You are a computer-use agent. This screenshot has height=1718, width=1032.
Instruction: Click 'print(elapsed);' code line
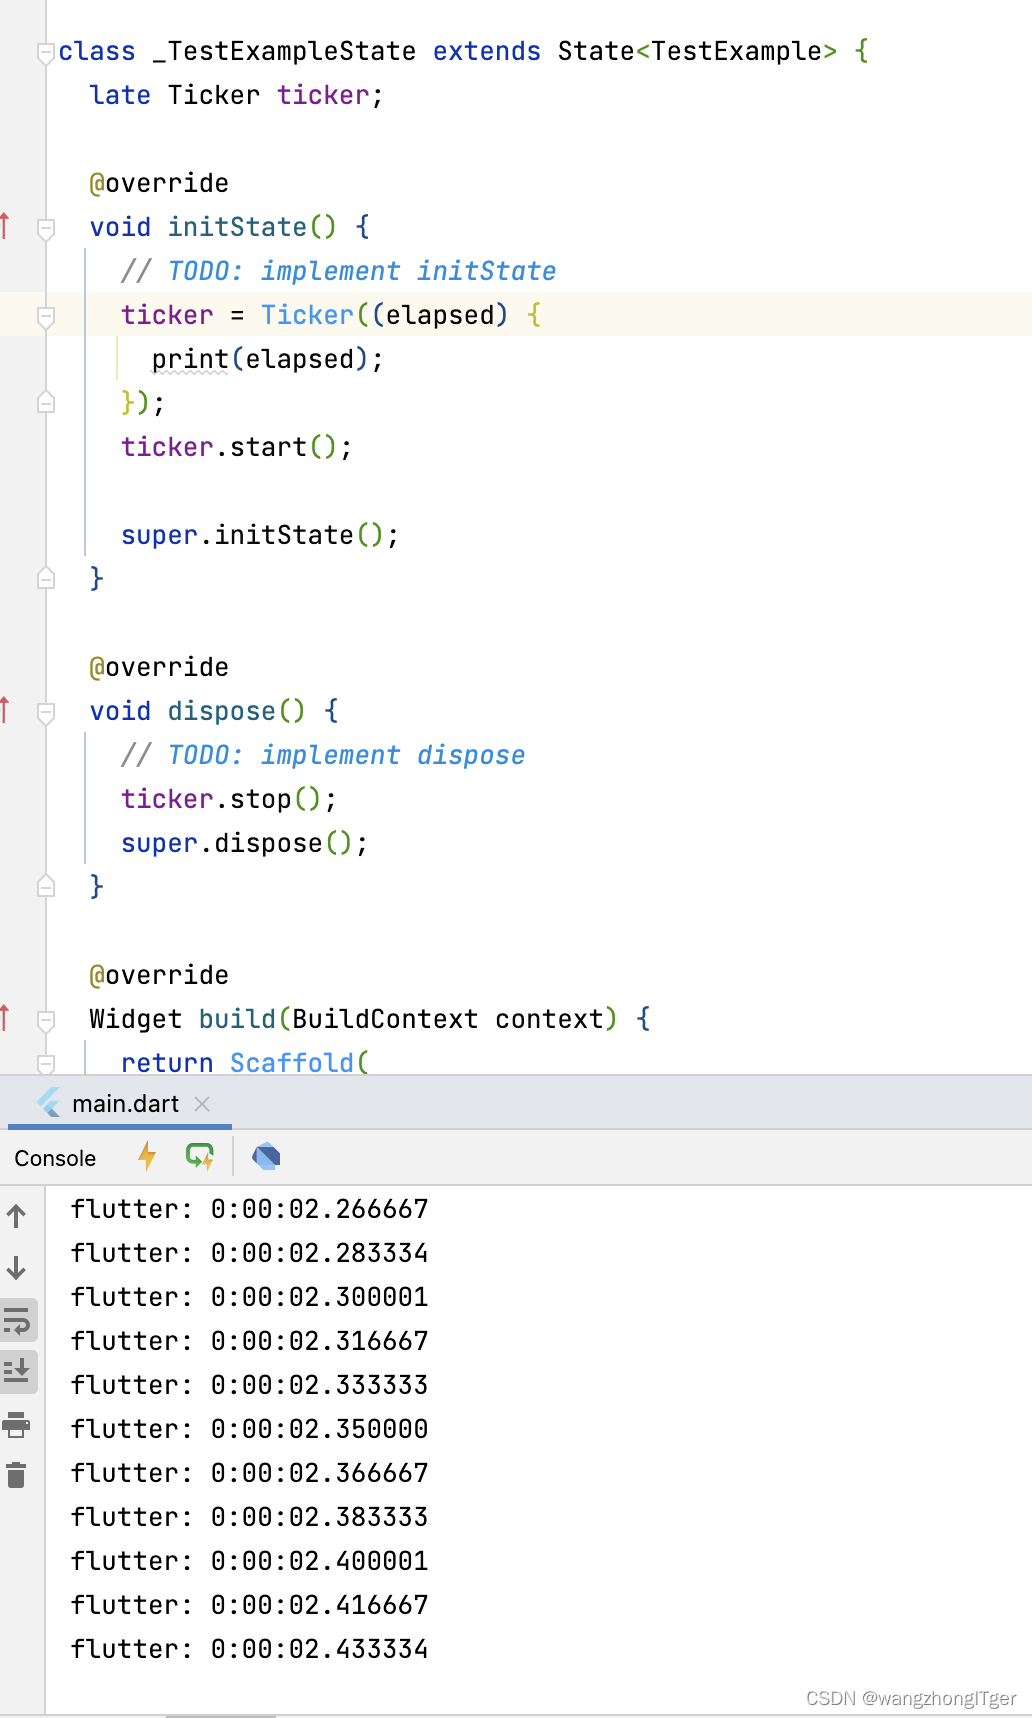[x=267, y=359]
